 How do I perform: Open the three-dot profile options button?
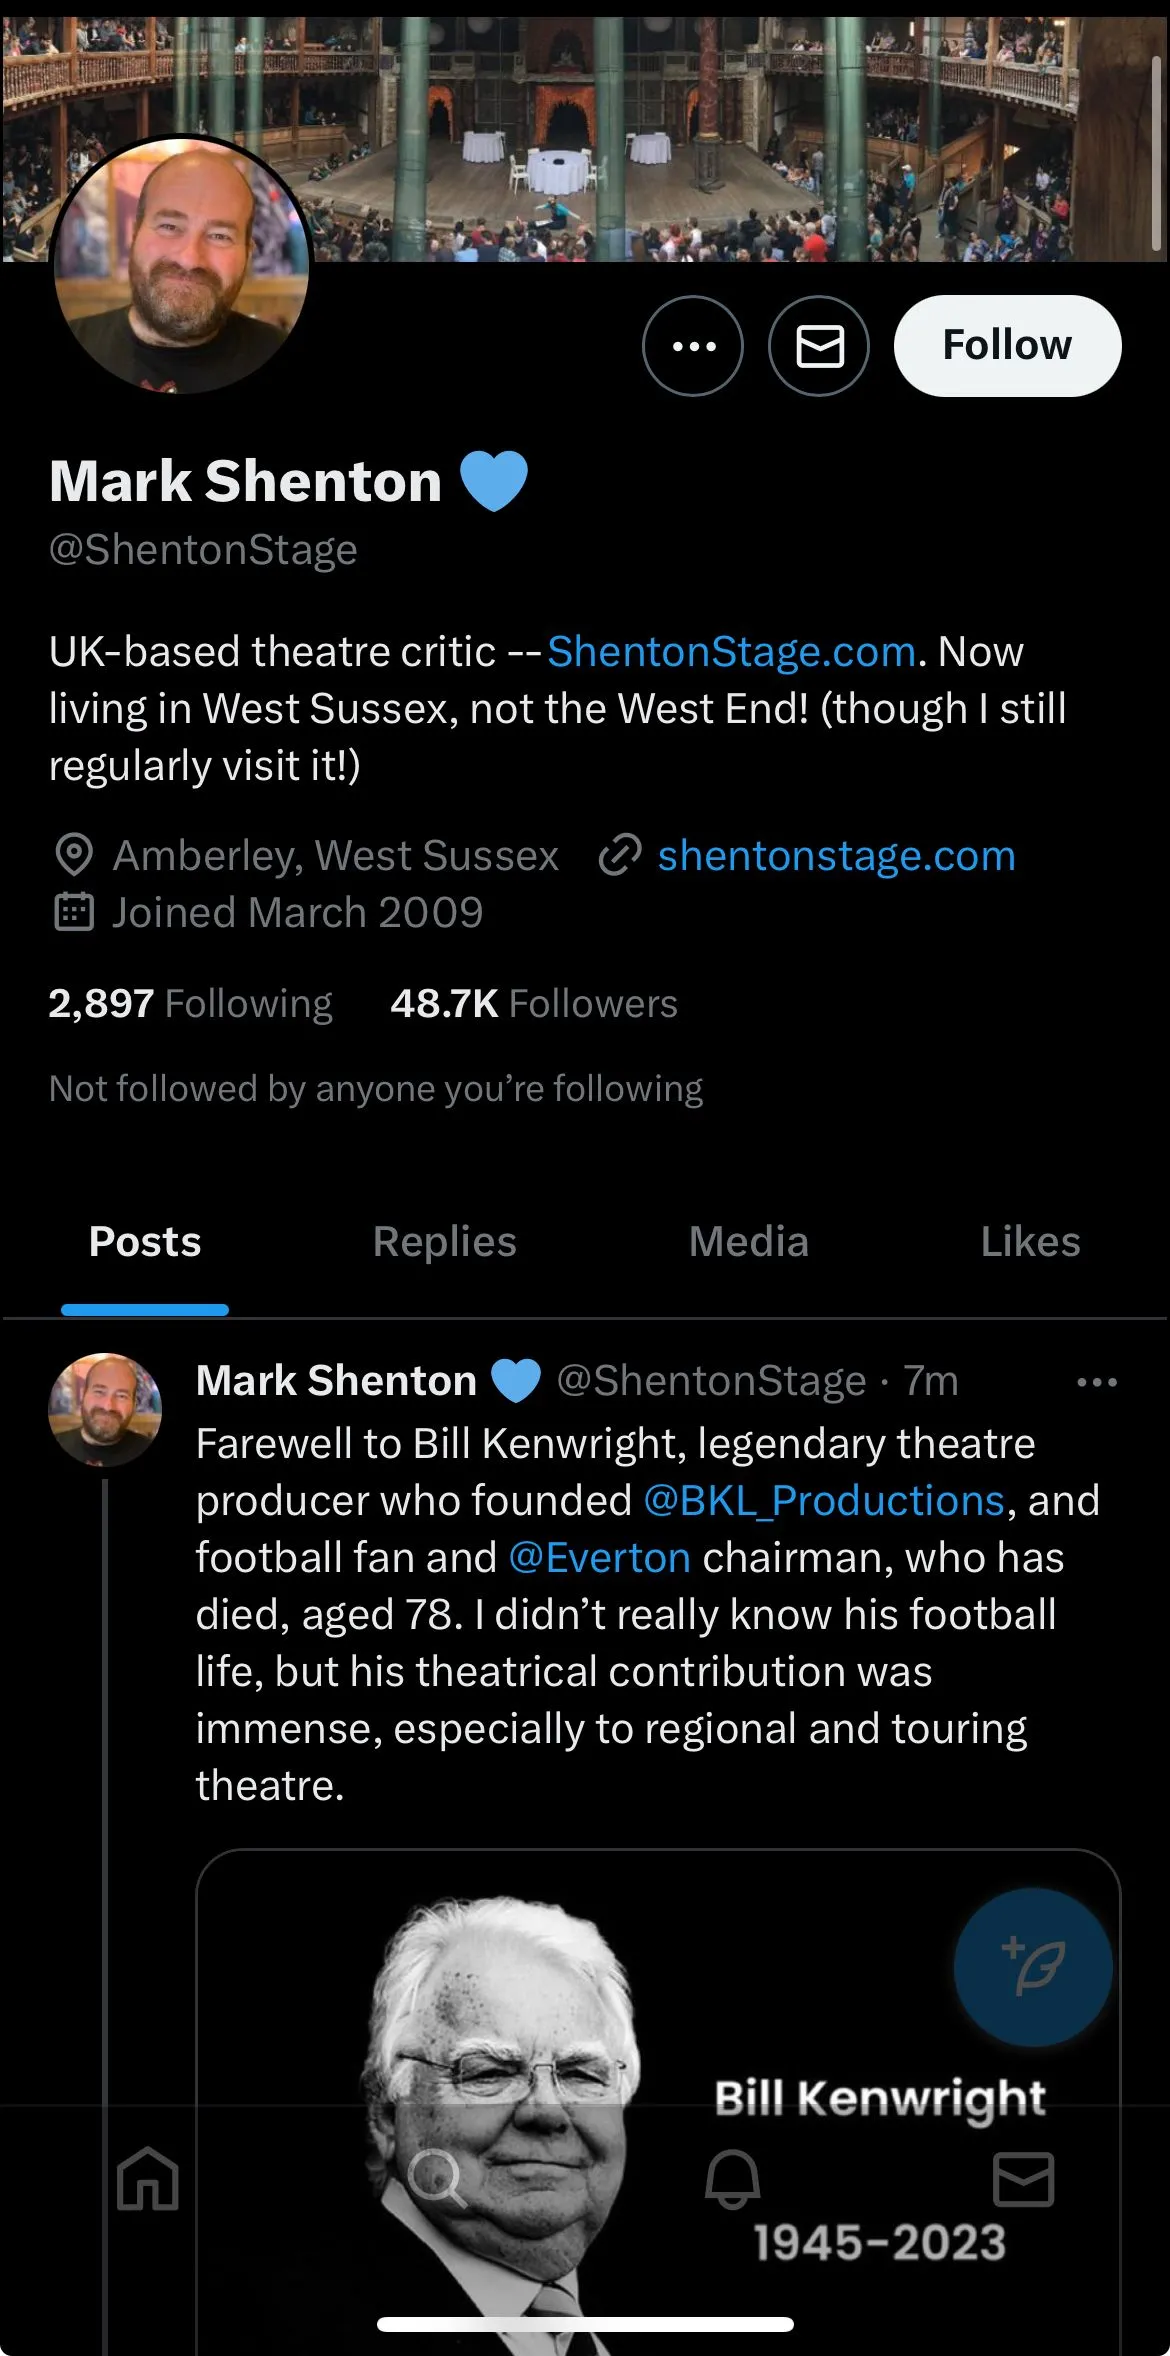(x=692, y=346)
